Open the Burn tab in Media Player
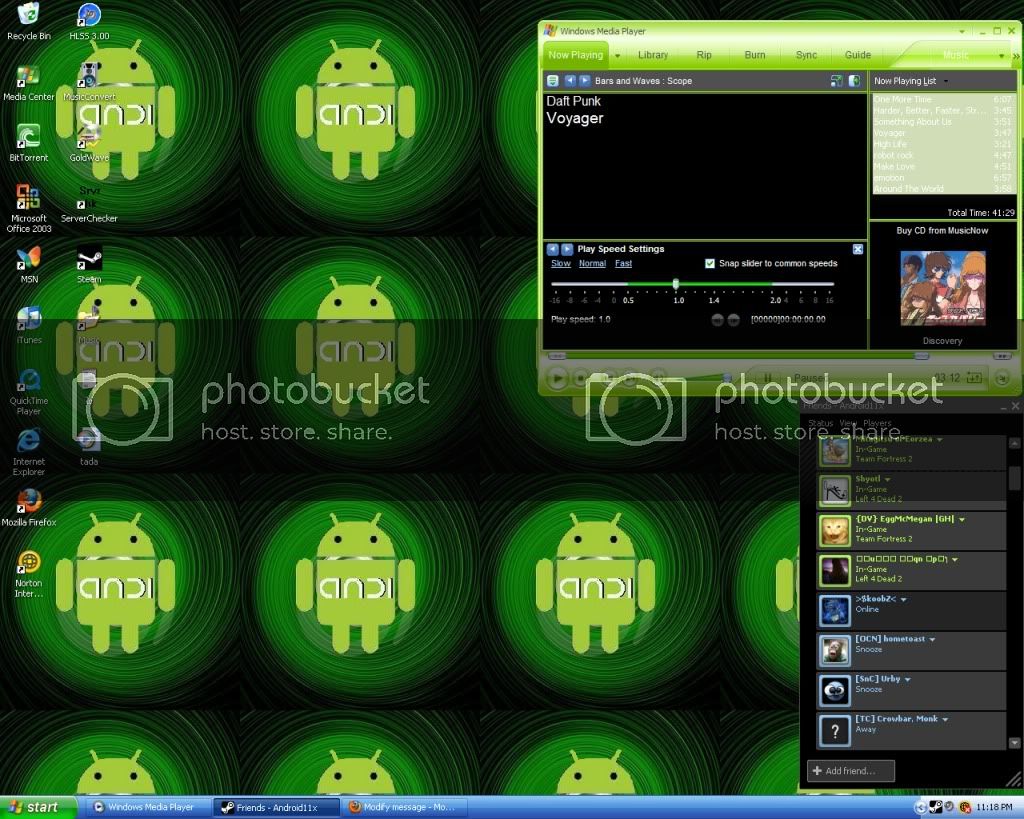1024x819 pixels. (x=755, y=55)
